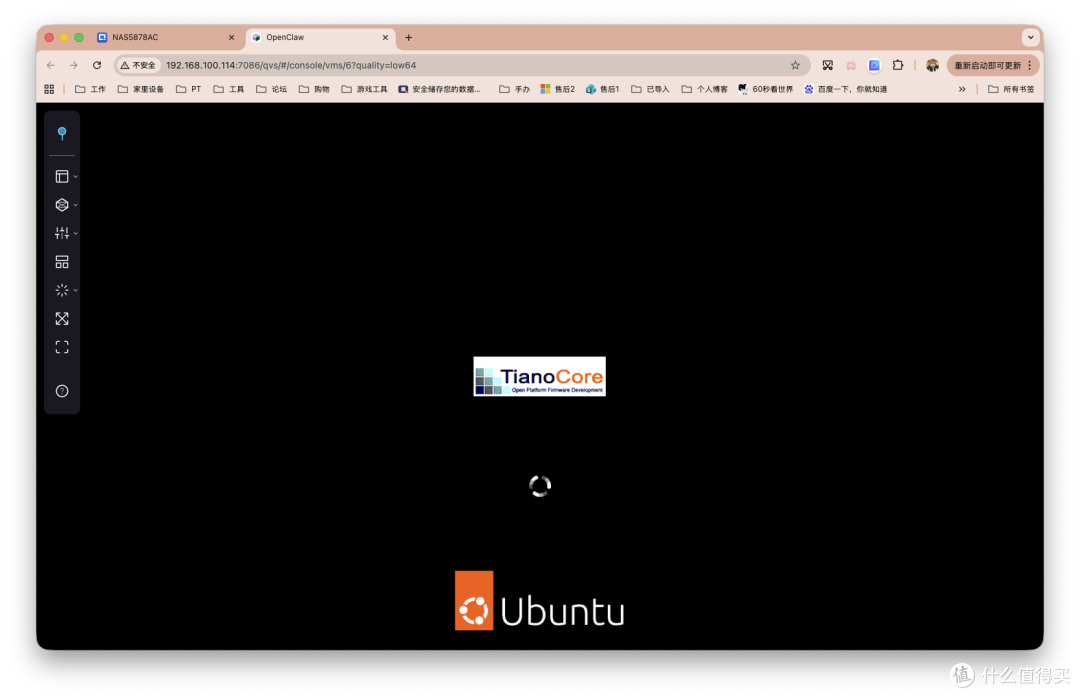Open the panel layout icon in console sidebar

coord(62,176)
